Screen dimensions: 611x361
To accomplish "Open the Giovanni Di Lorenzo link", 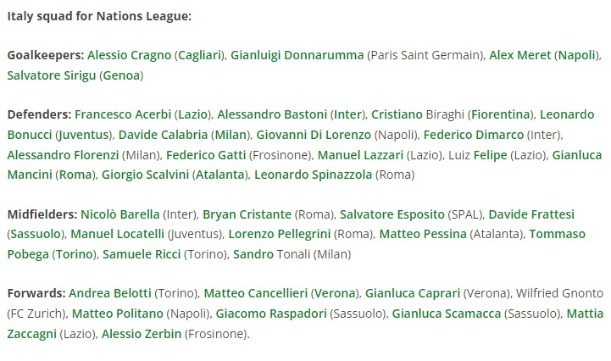I will 313,135.
